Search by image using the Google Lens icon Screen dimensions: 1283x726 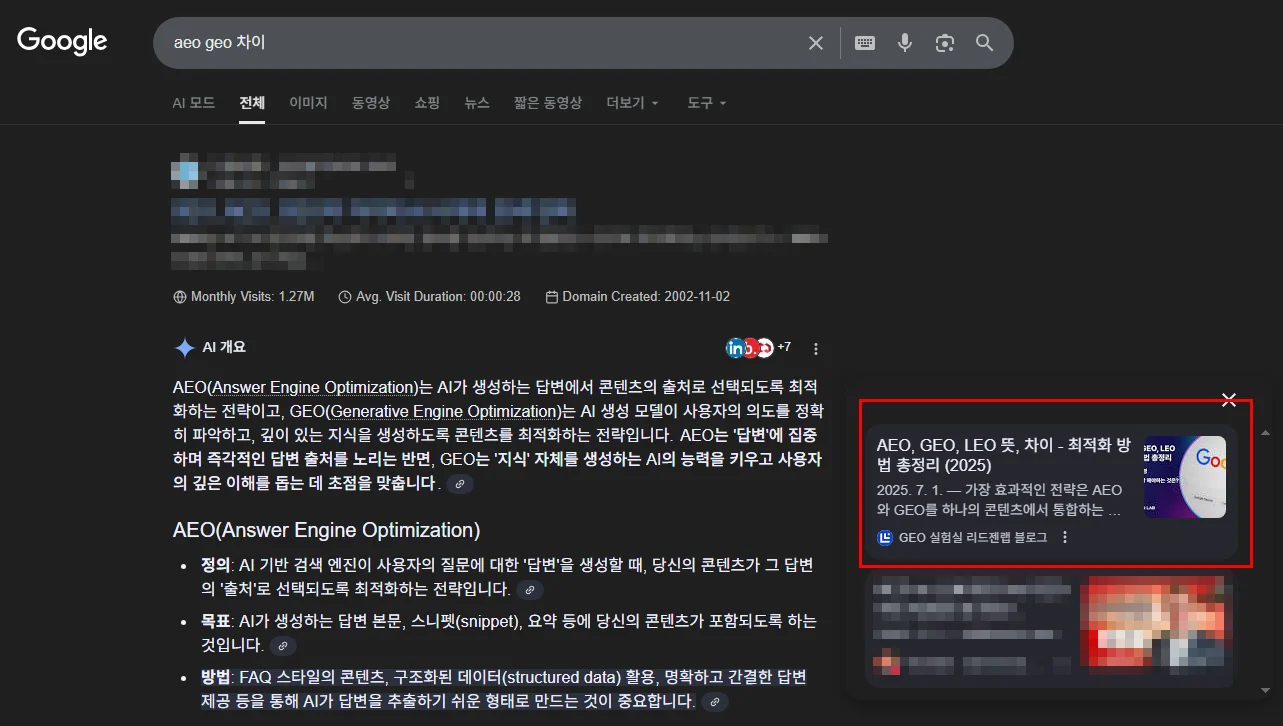pos(944,43)
